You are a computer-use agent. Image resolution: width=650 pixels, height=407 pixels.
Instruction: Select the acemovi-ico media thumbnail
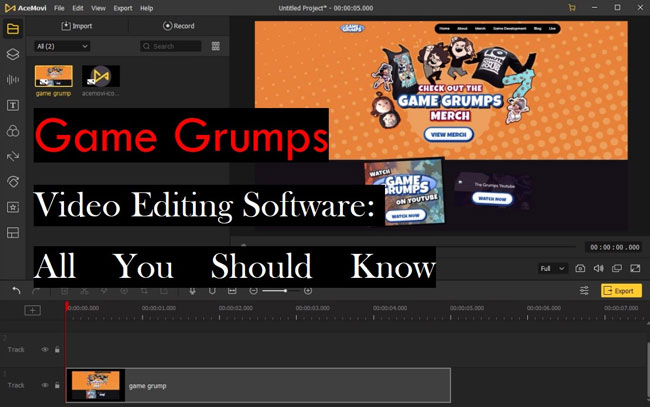101,76
